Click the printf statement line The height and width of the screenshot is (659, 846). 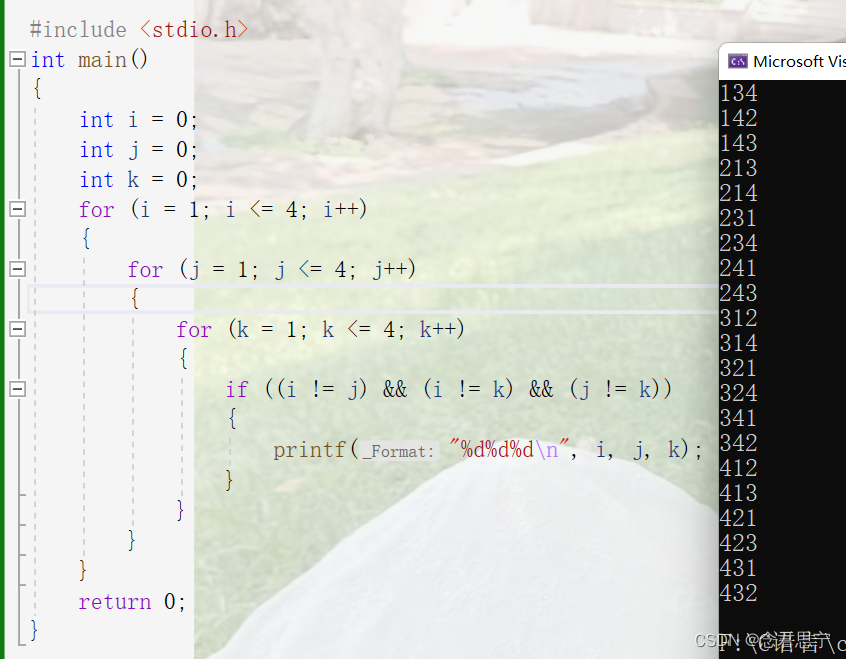coord(488,449)
